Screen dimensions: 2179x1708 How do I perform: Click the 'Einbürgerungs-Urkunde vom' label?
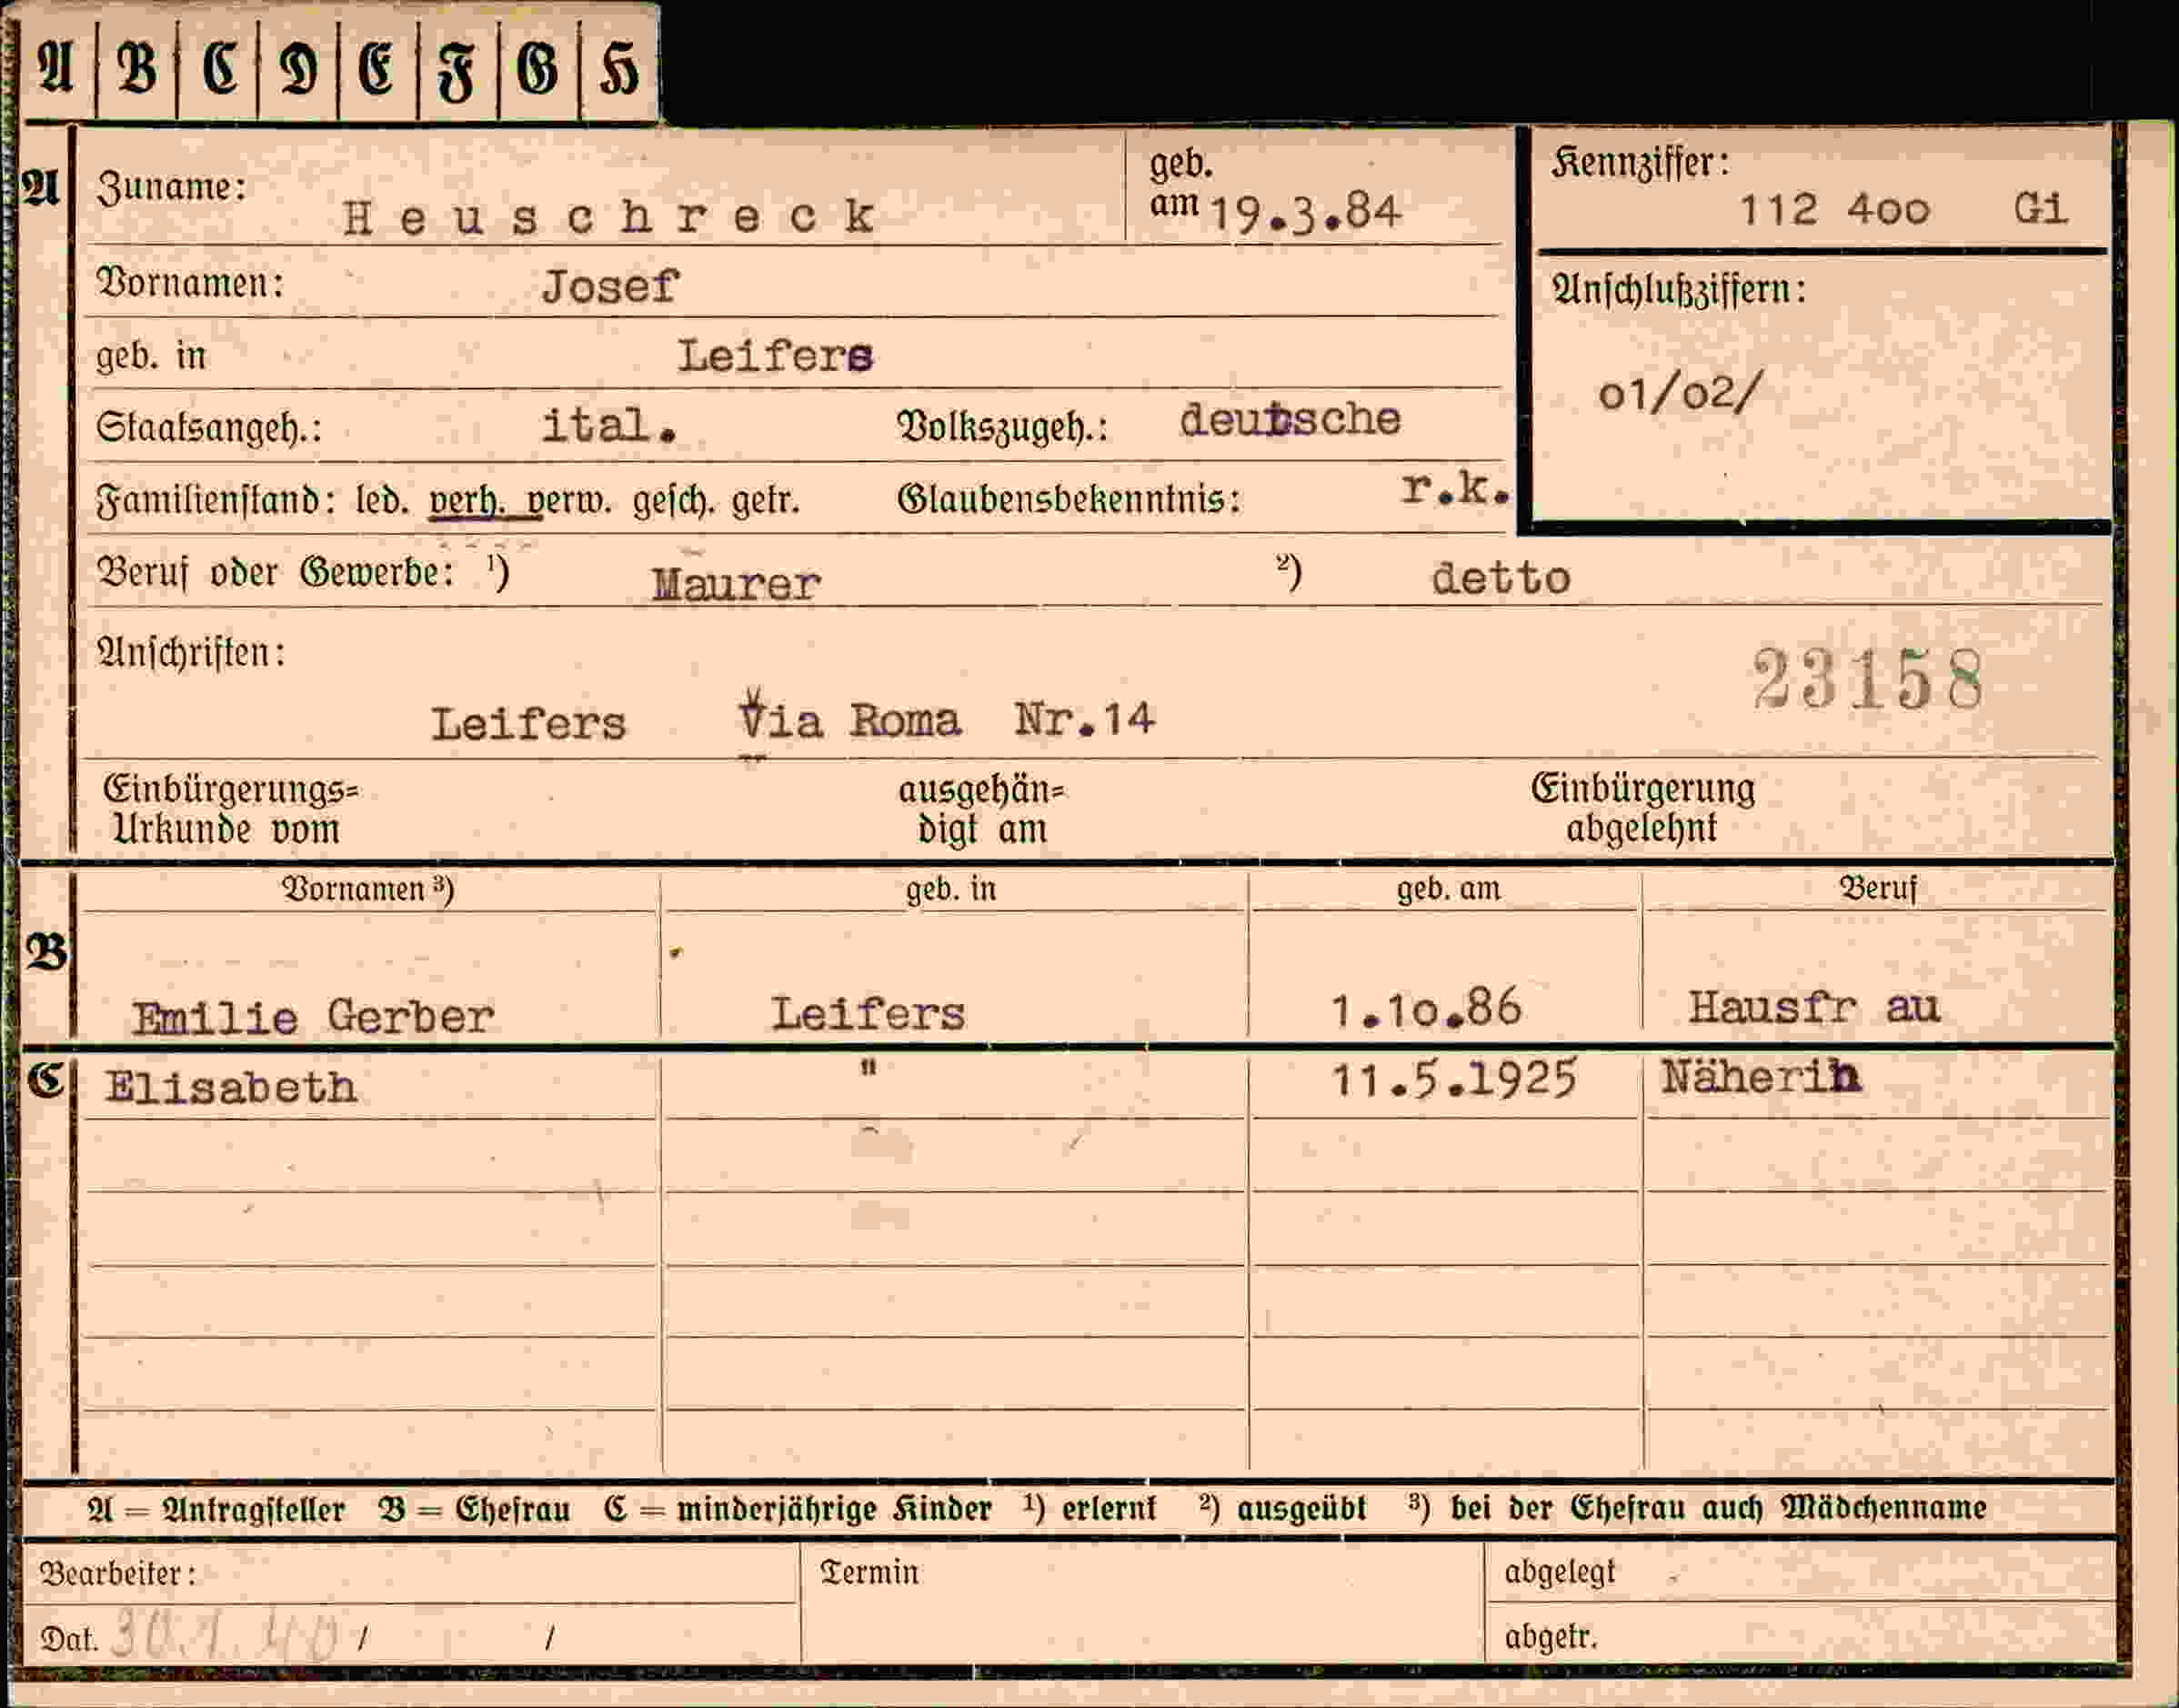[230, 809]
